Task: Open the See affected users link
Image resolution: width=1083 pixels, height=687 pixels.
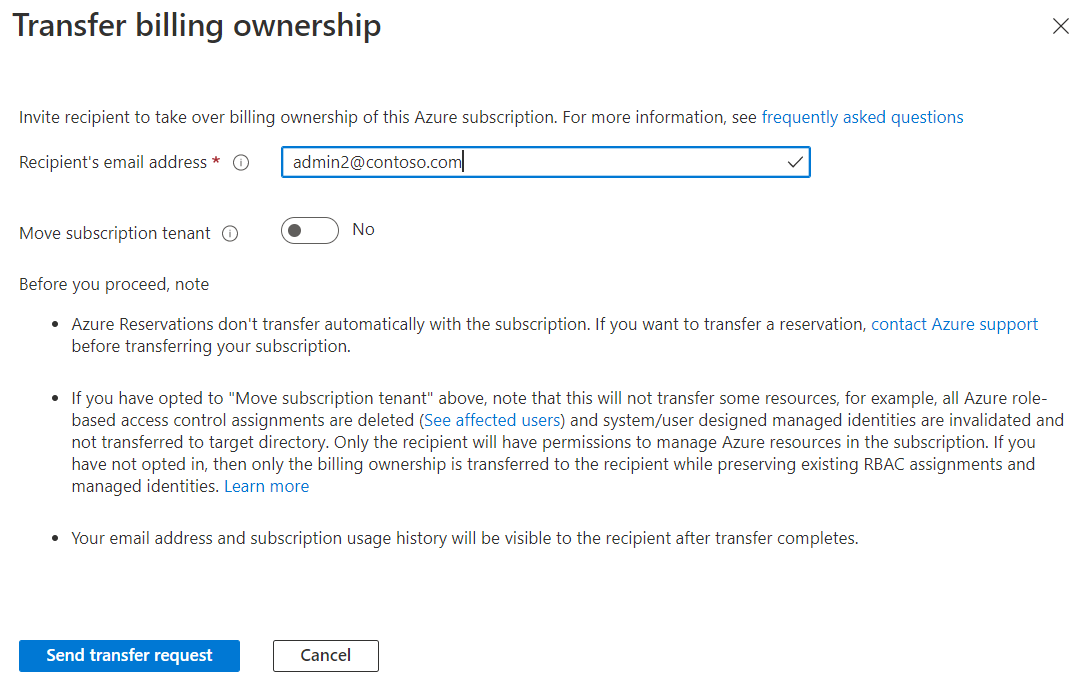Action: [494, 420]
